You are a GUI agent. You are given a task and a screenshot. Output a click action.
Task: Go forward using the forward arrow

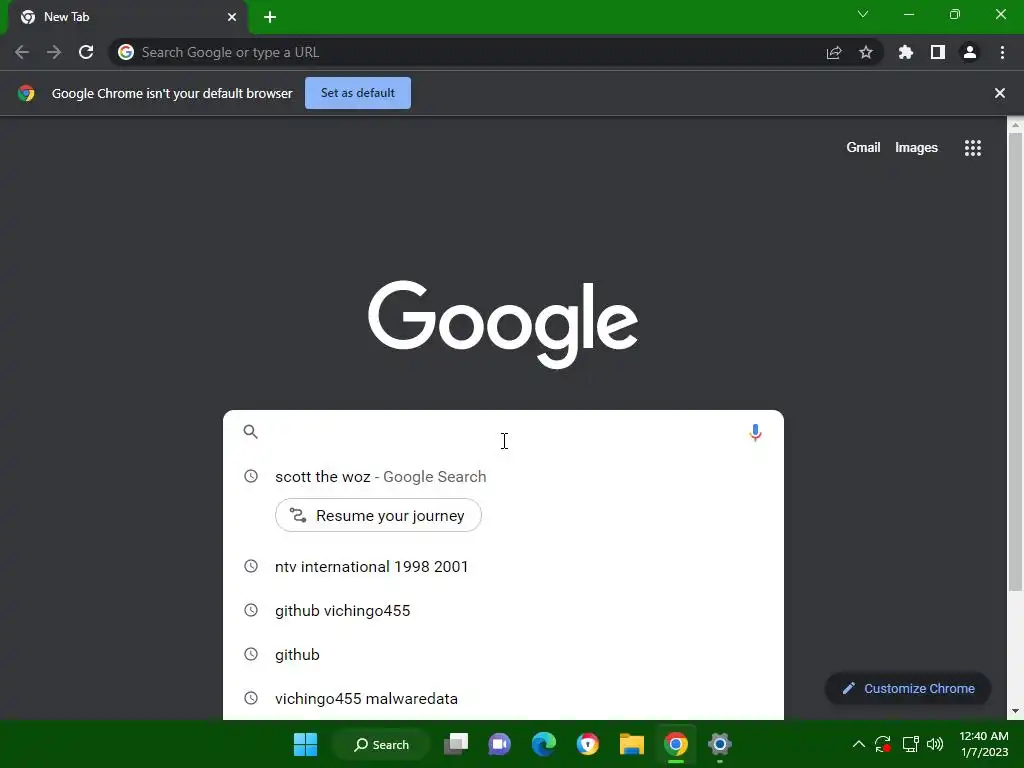[54, 52]
